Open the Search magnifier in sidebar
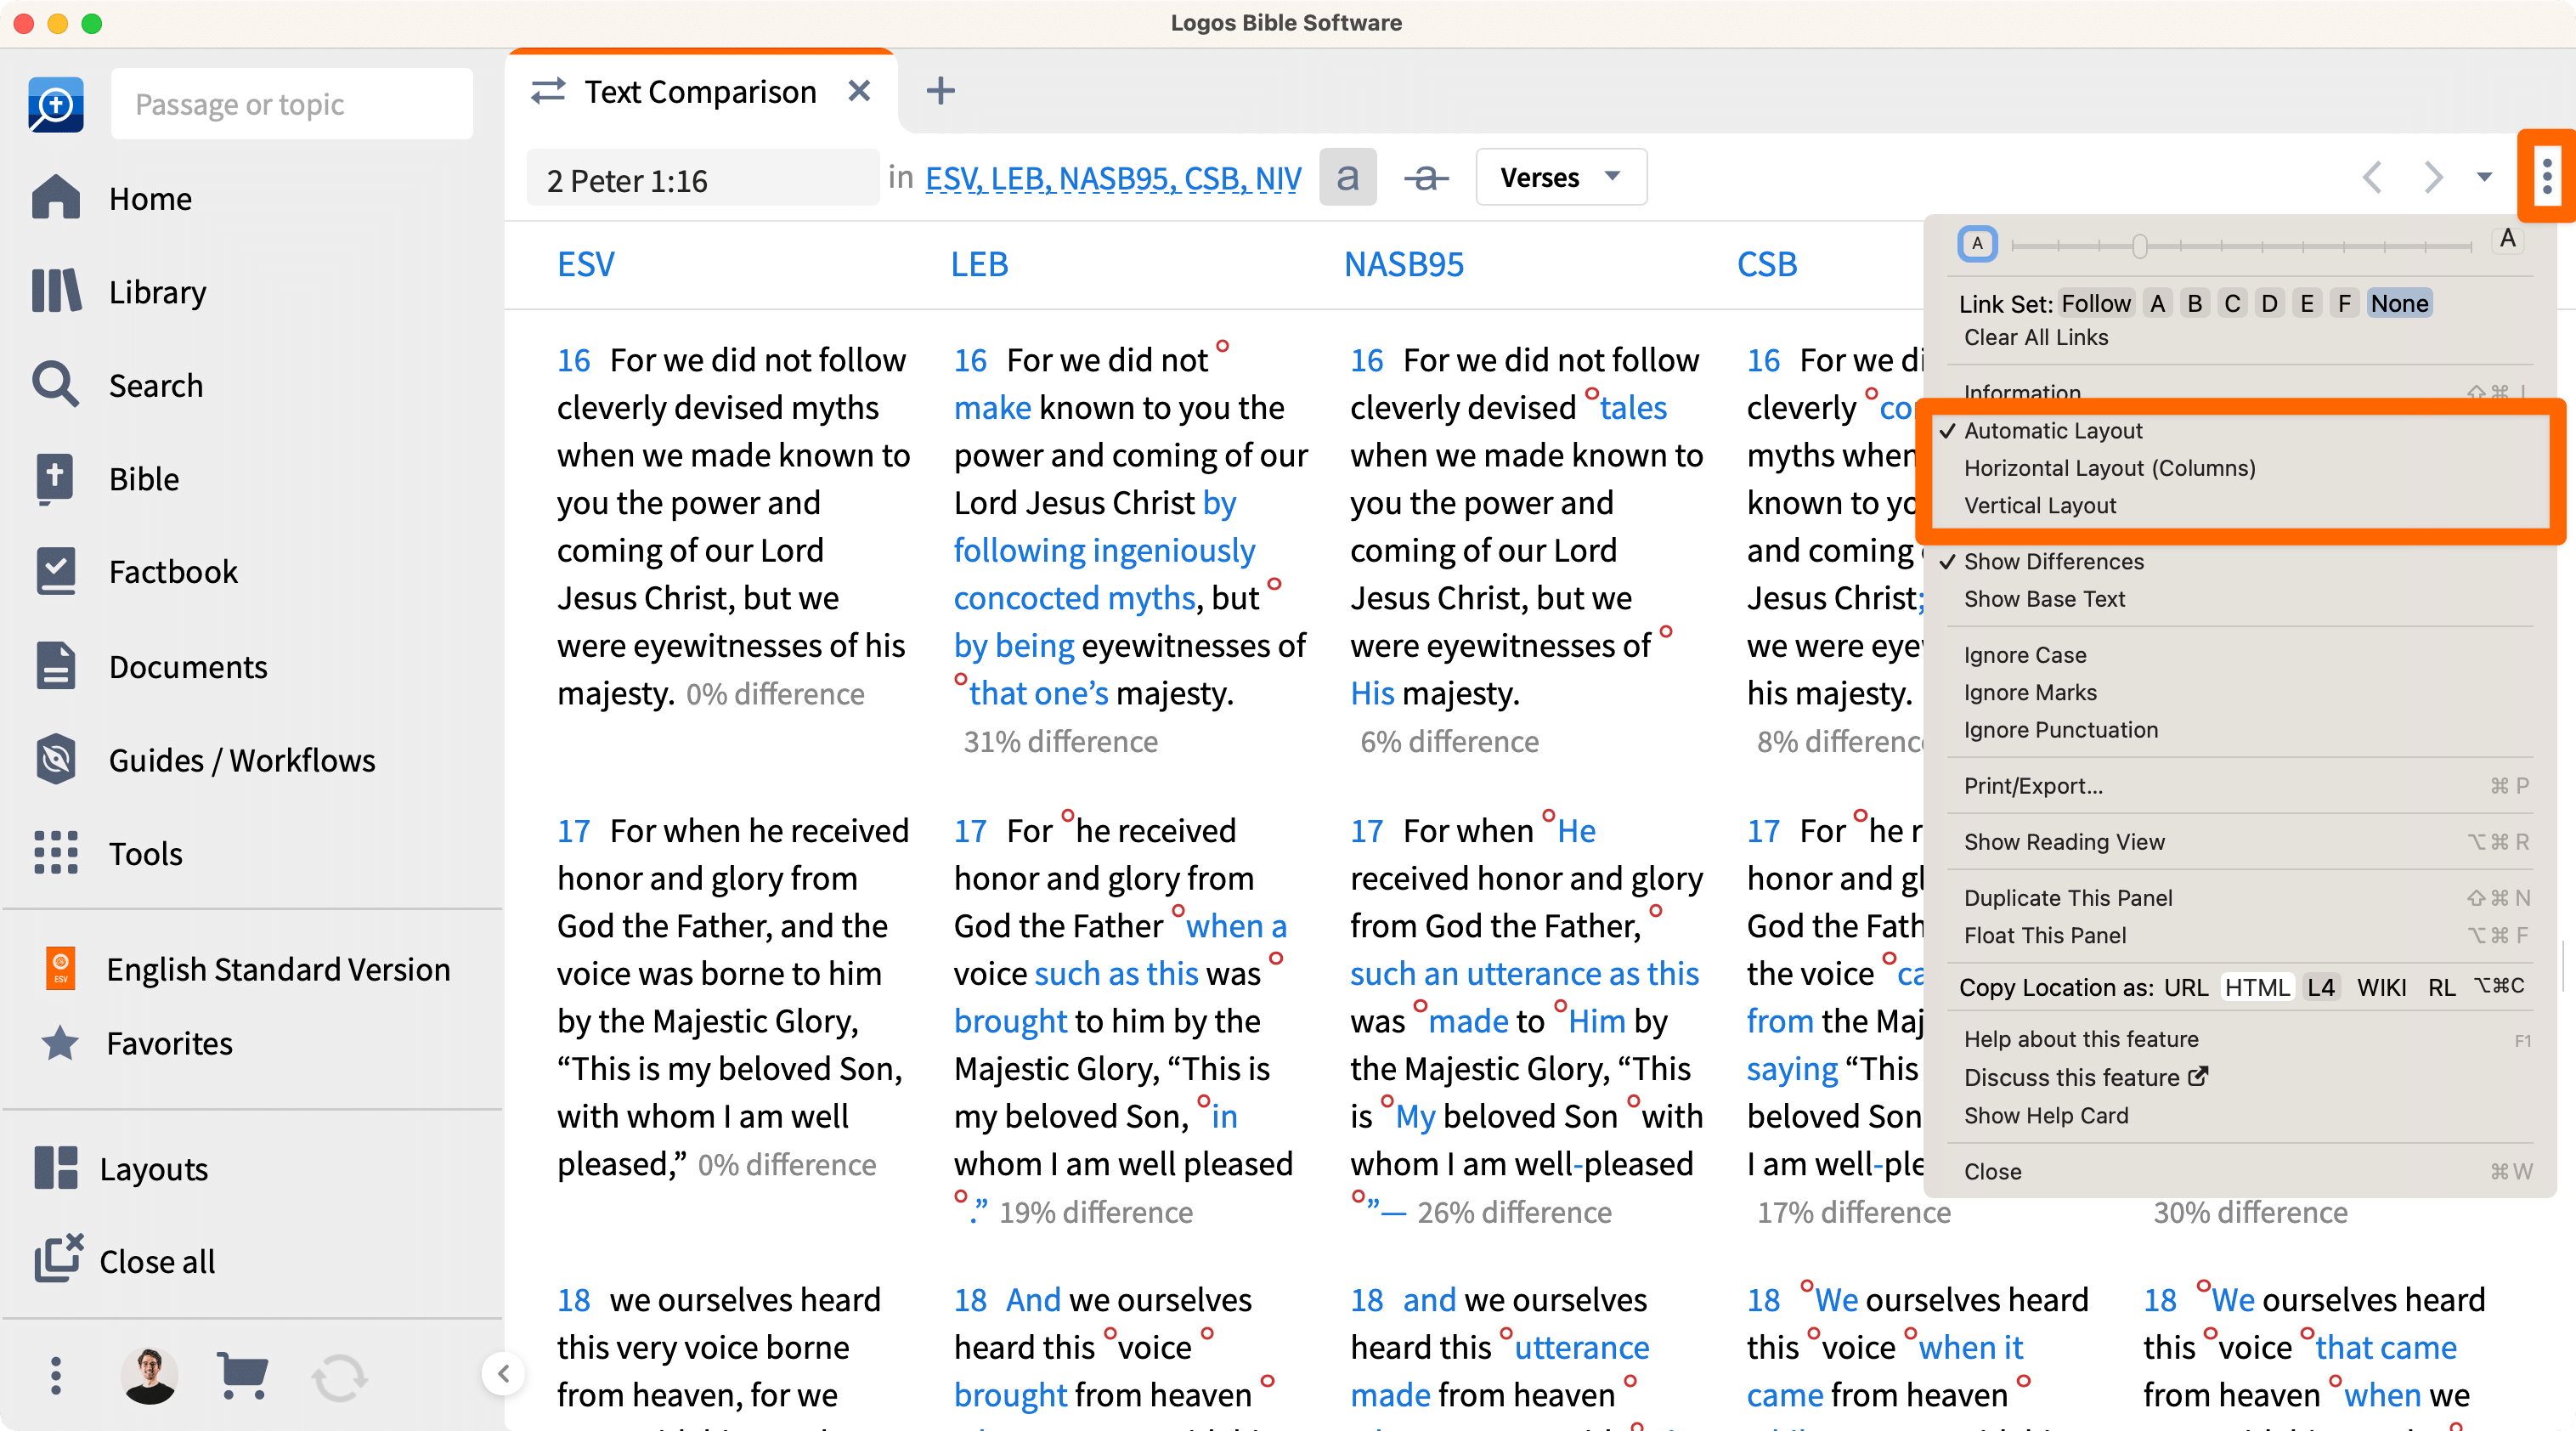This screenshot has width=2576, height=1431. tap(56, 385)
